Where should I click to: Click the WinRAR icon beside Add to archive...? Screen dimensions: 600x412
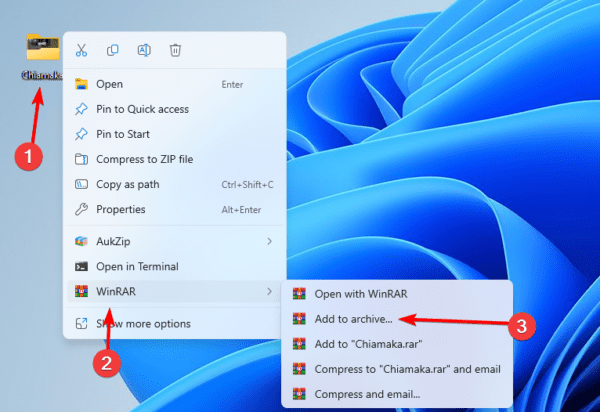pos(299,319)
